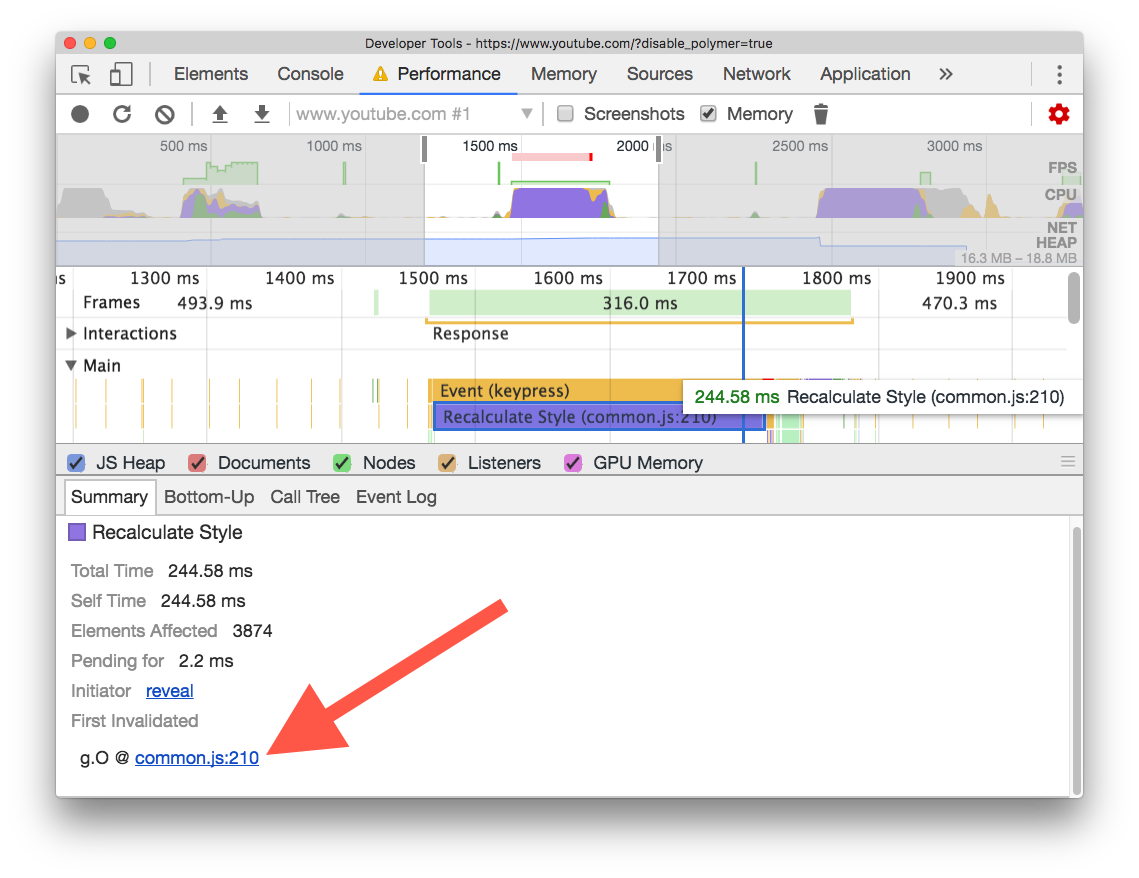Image resolution: width=1139 pixels, height=878 pixels.
Task: Open the Sources panel
Action: coord(660,74)
